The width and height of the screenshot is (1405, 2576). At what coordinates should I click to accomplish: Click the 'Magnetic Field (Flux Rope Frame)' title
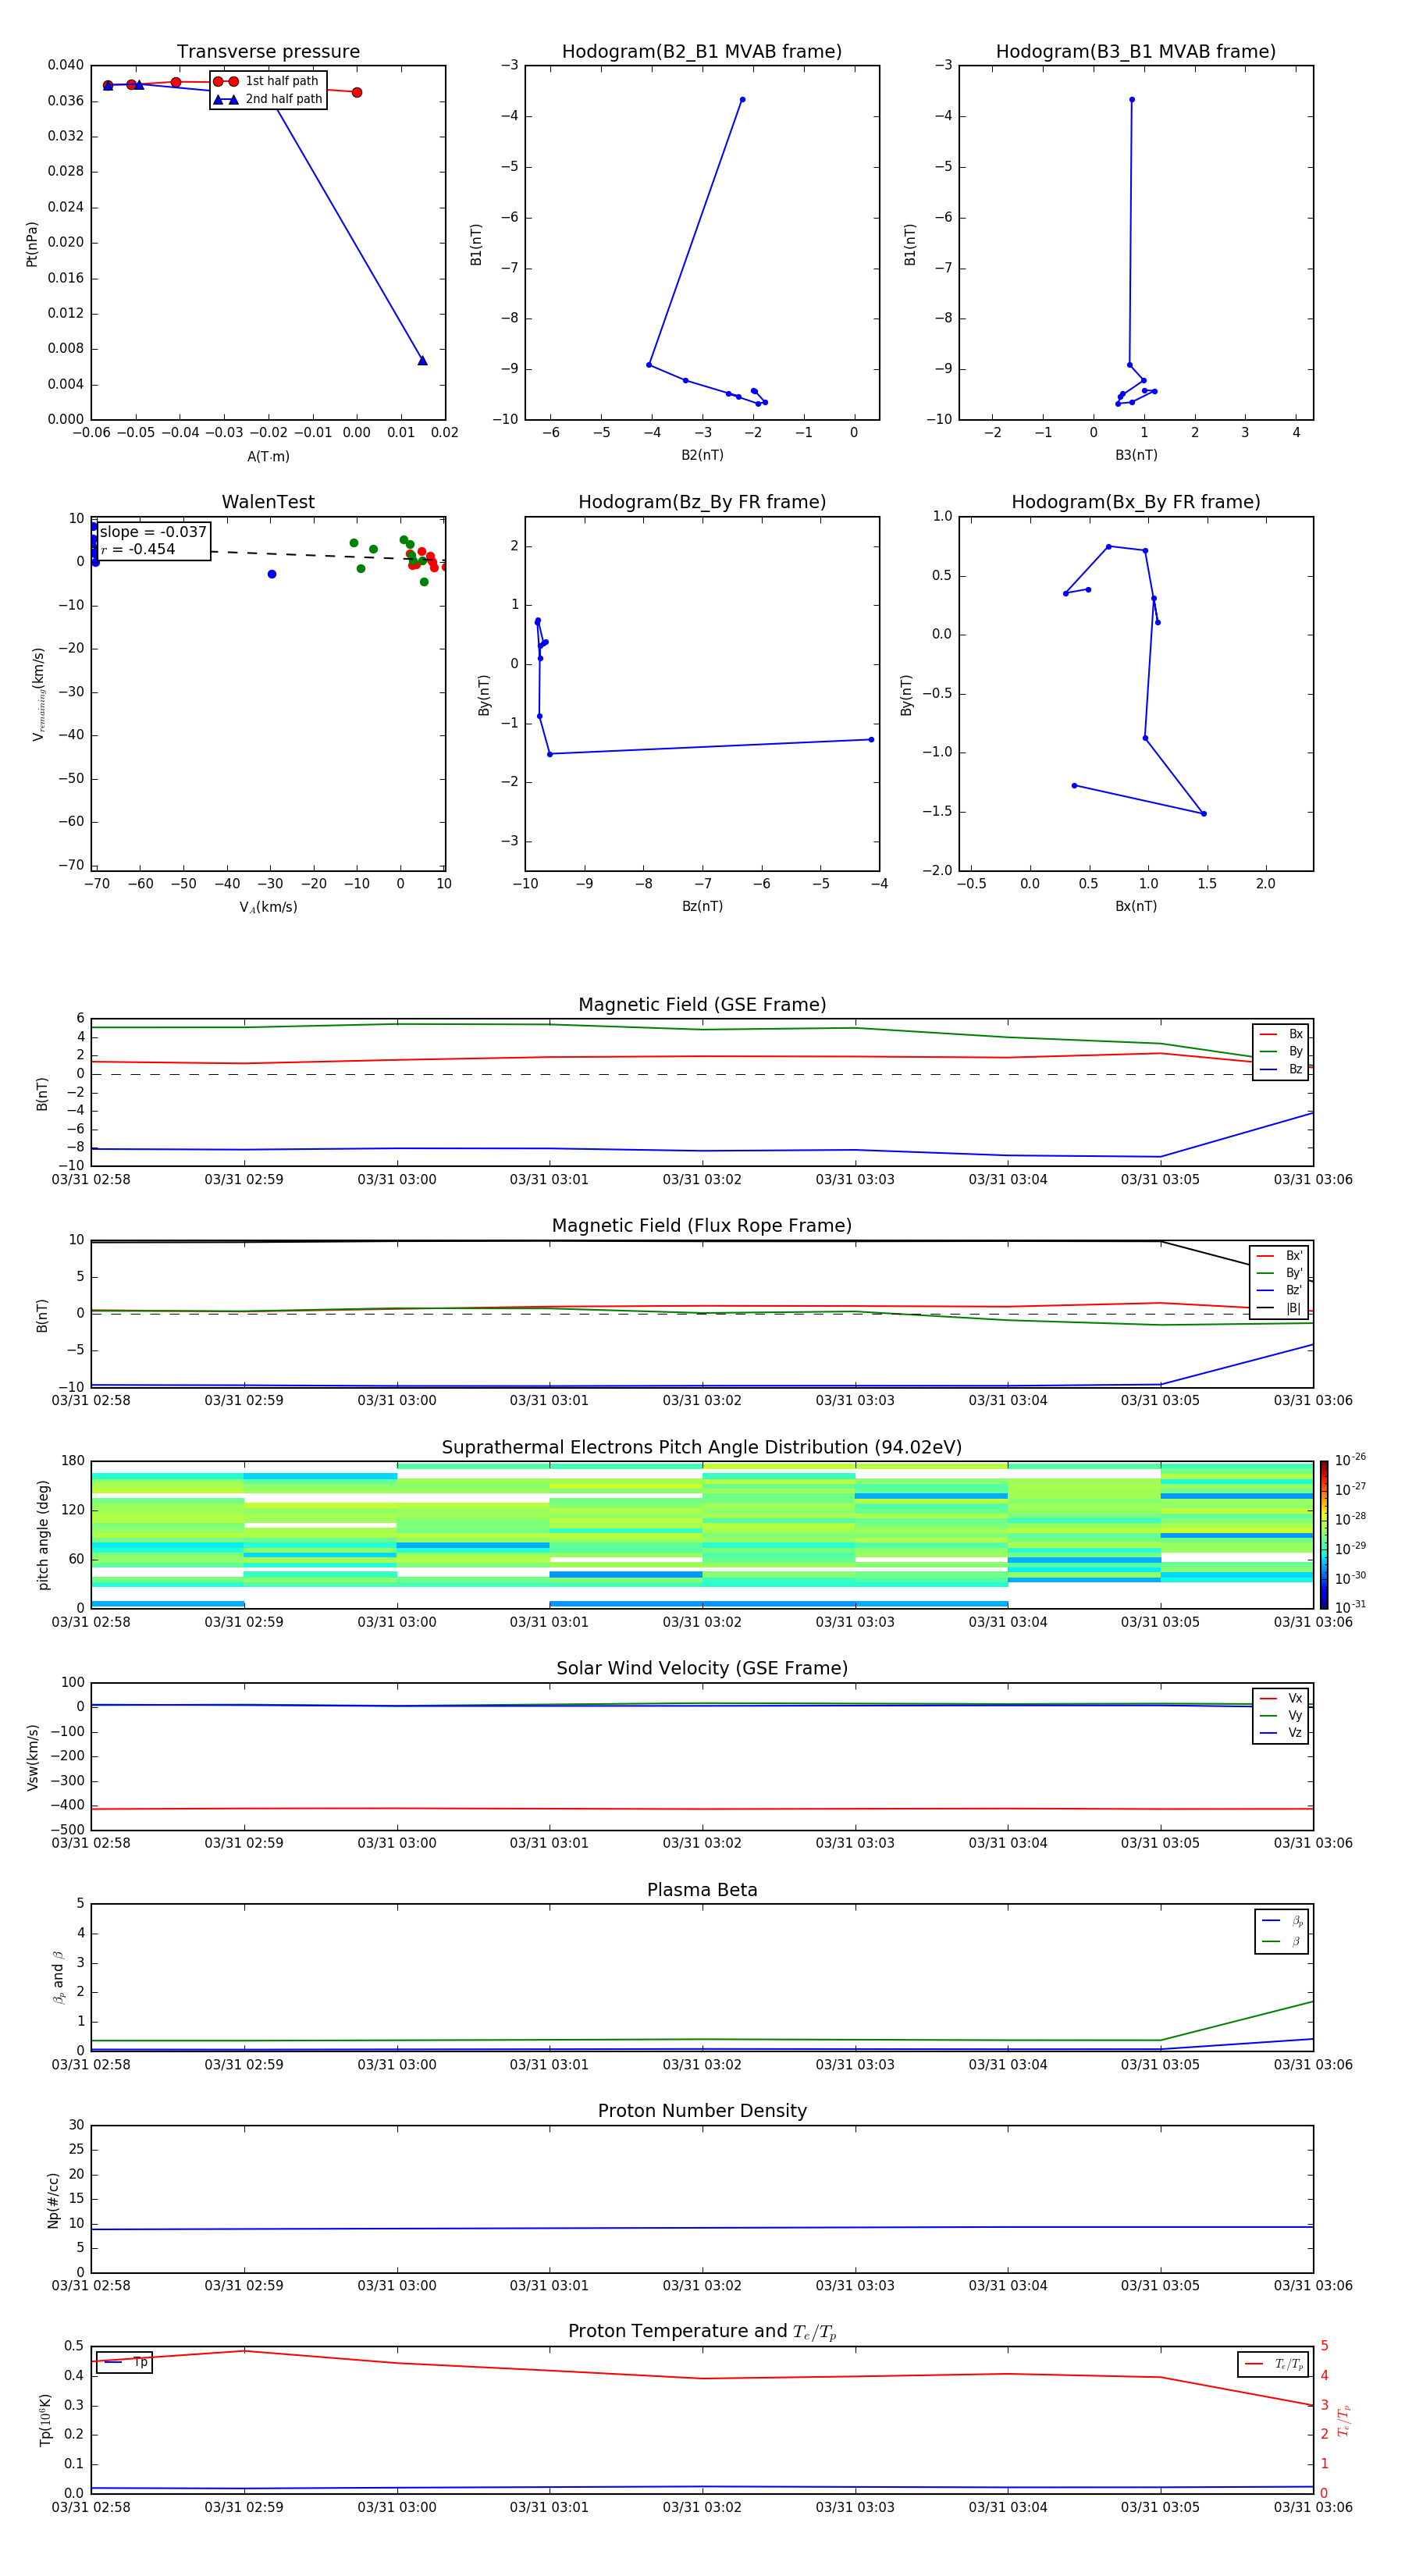pyautogui.click(x=702, y=1226)
